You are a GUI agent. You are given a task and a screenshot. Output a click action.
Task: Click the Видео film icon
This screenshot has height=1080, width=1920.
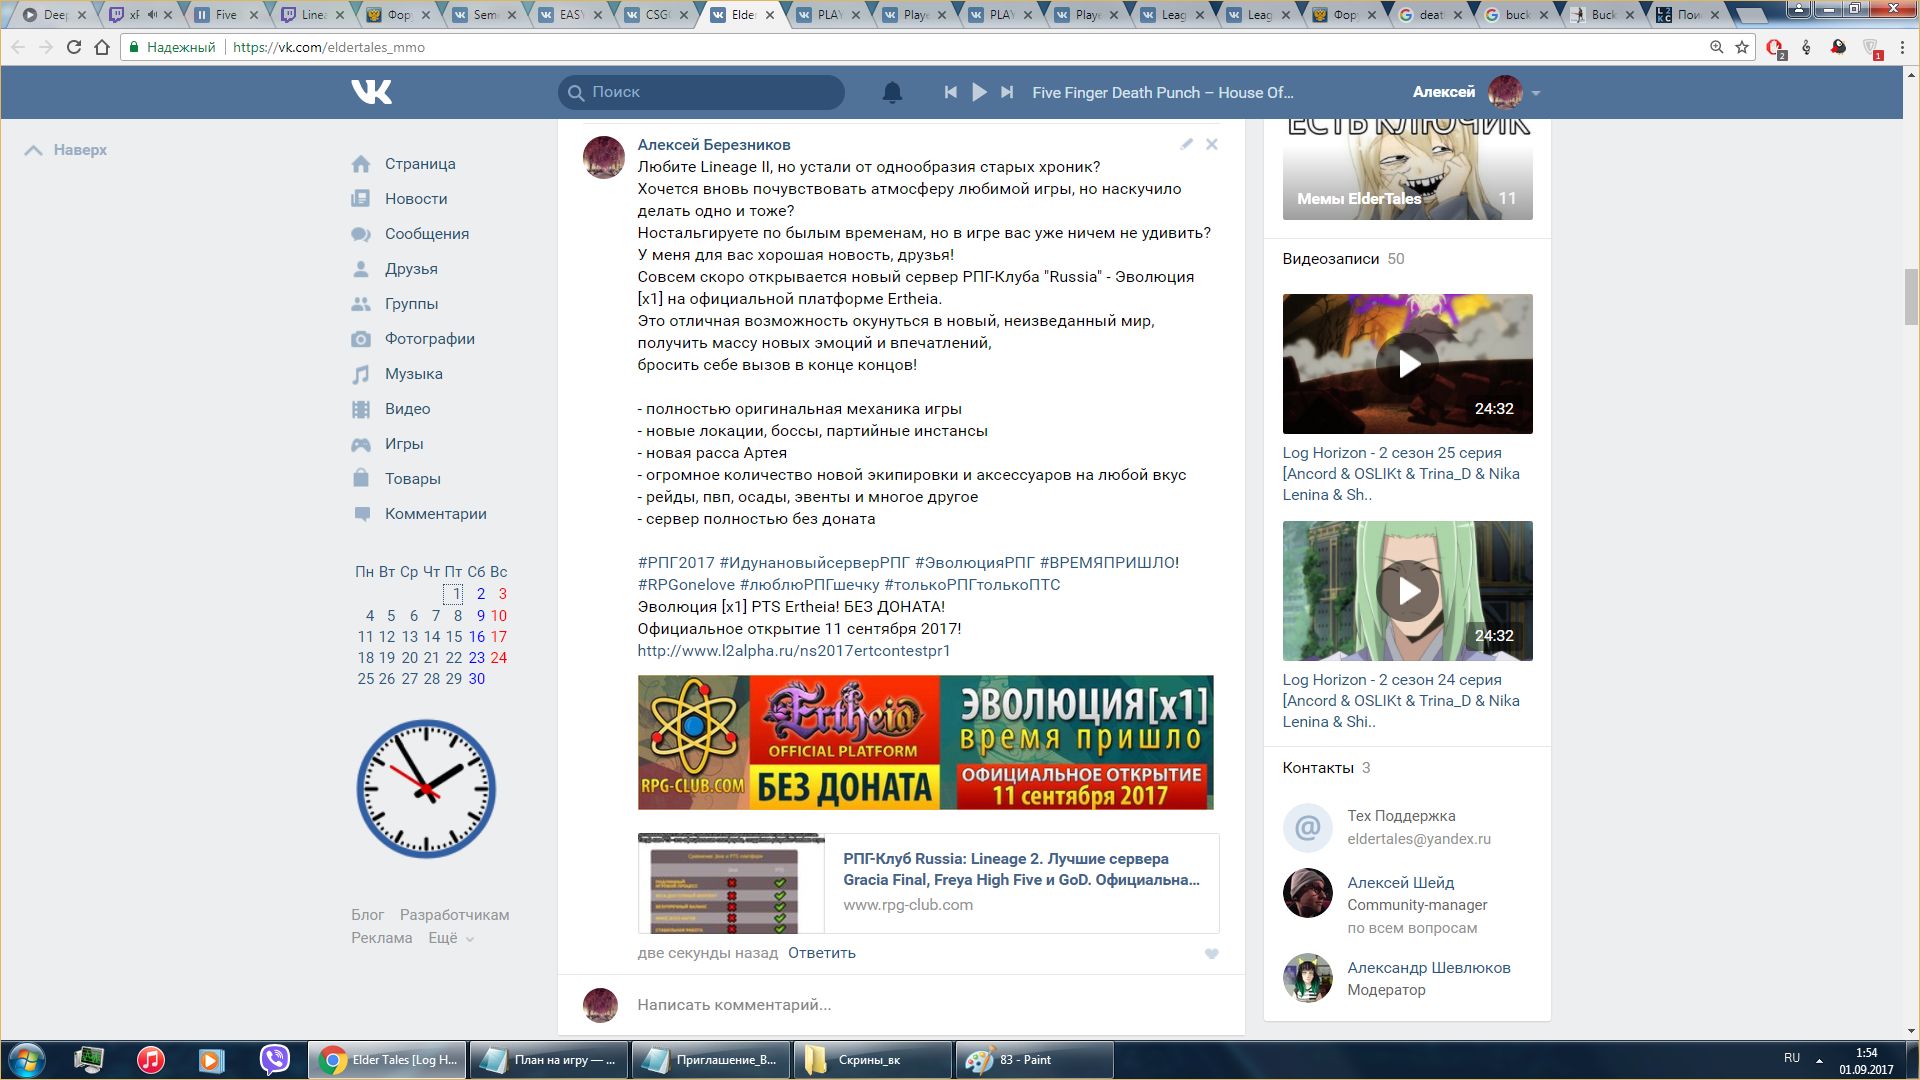tap(361, 409)
